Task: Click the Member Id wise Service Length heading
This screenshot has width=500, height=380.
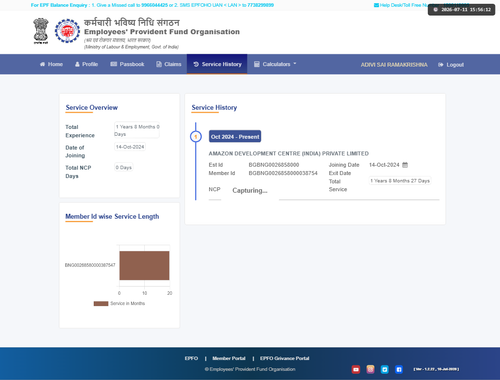Action: pyautogui.click(x=112, y=216)
